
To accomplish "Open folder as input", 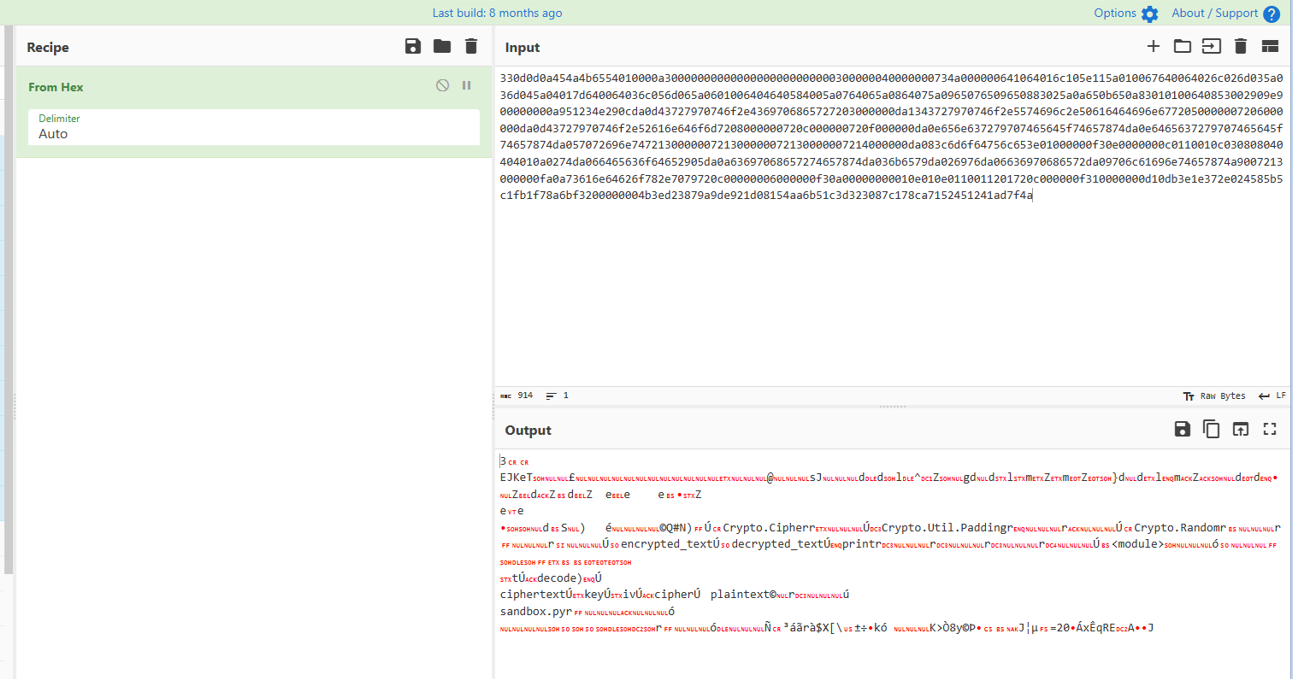I will pyautogui.click(x=1182, y=46).
